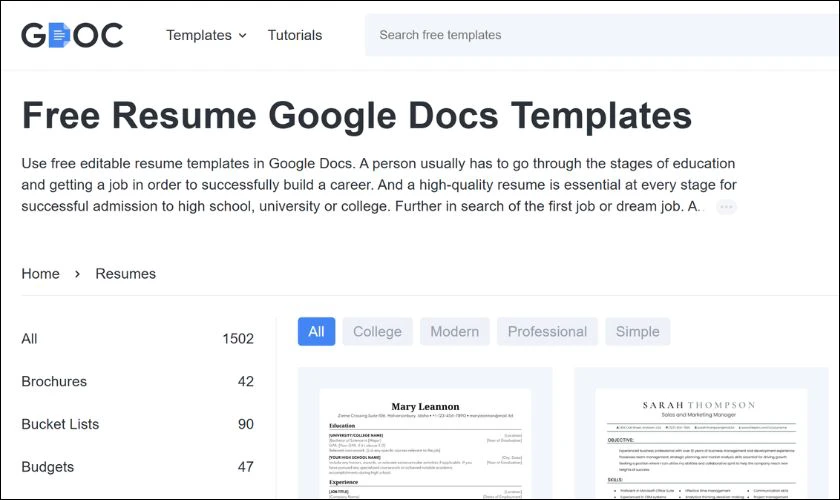Click the Resumes breadcrumb
Viewport: 840px width, 500px height.
point(125,274)
